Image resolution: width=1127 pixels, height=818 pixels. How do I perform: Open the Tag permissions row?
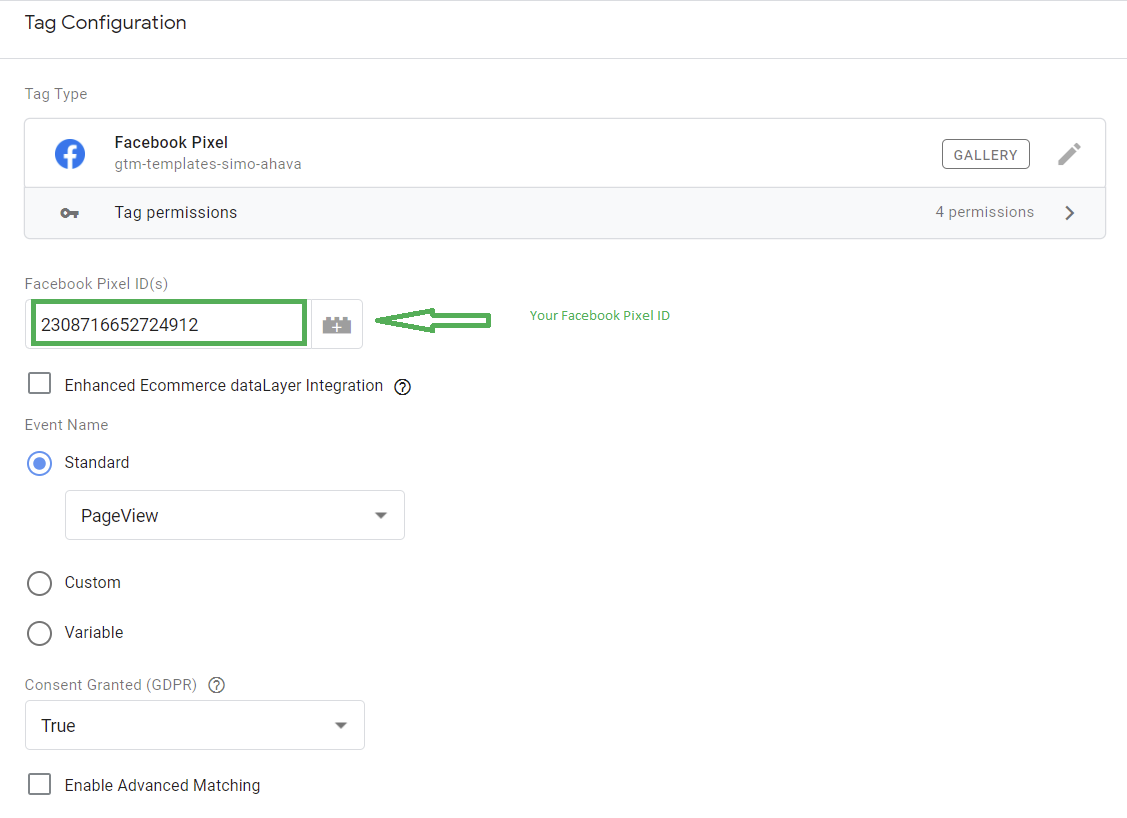[x=565, y=213]
